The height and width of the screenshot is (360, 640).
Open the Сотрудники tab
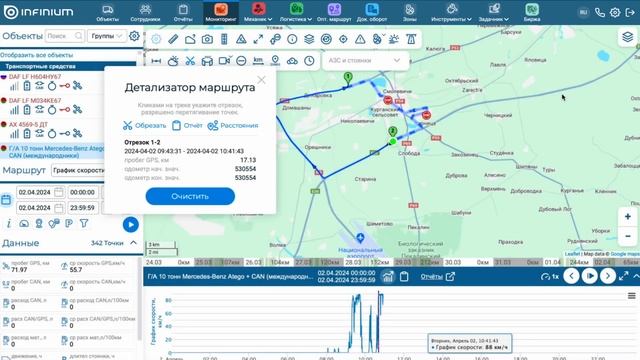[x=145, y=12]
